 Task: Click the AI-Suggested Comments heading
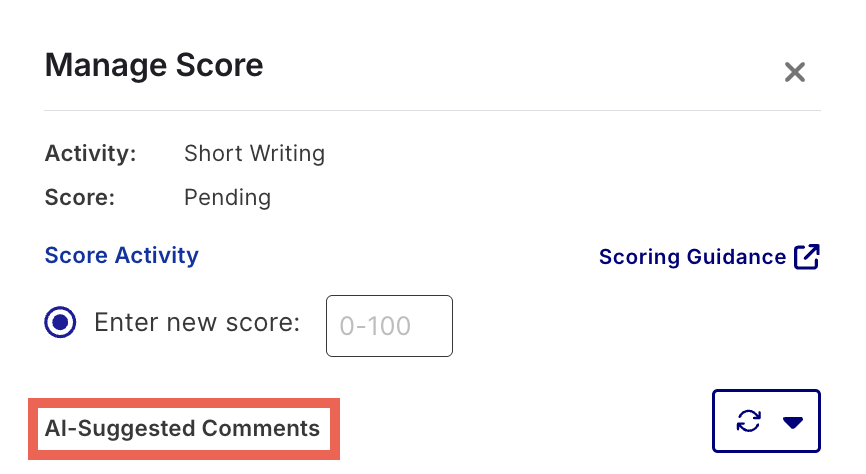tap(182, 429)
